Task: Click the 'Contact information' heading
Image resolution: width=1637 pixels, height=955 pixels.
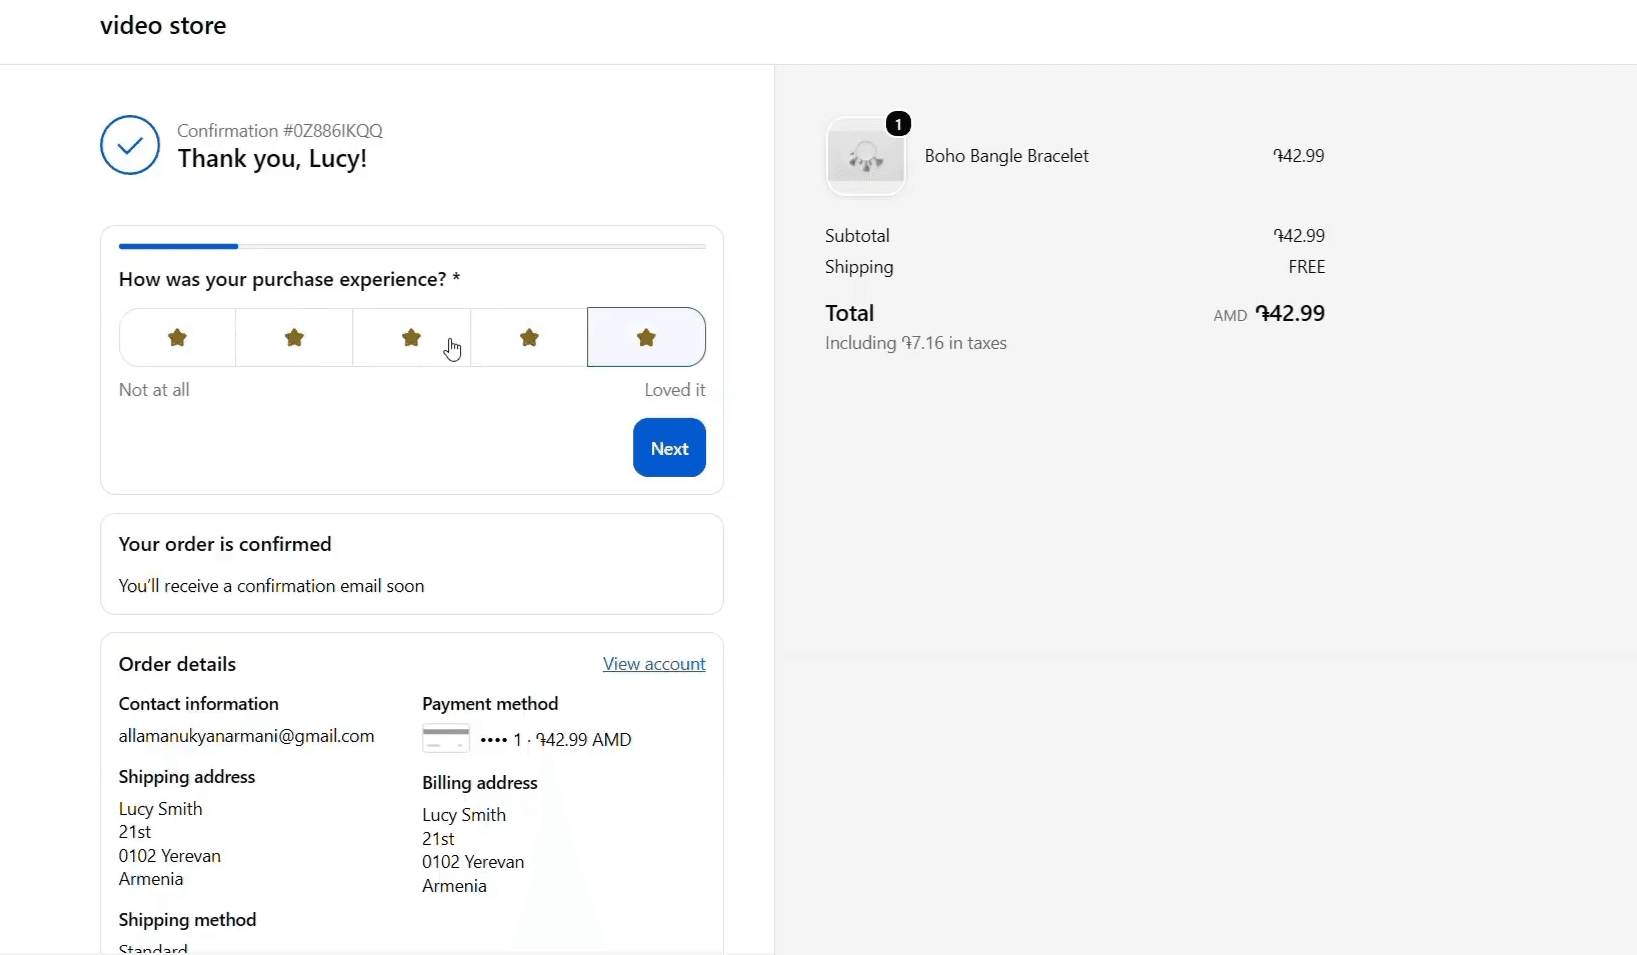Action: point(199,704)
